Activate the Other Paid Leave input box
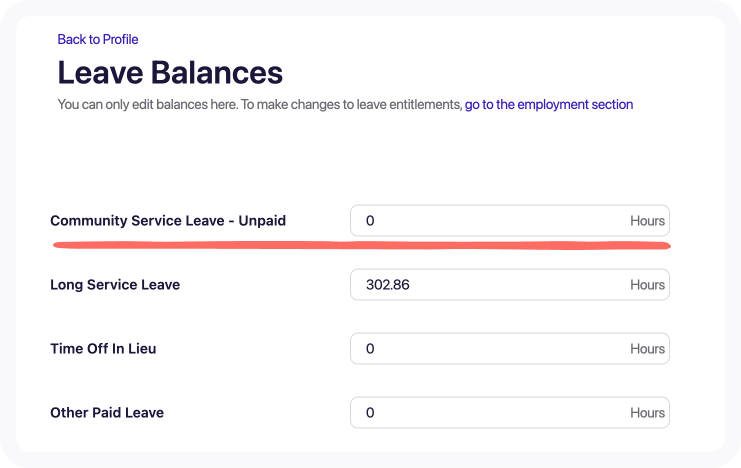The width and height of the screenshot is (741, 468). 510,412
